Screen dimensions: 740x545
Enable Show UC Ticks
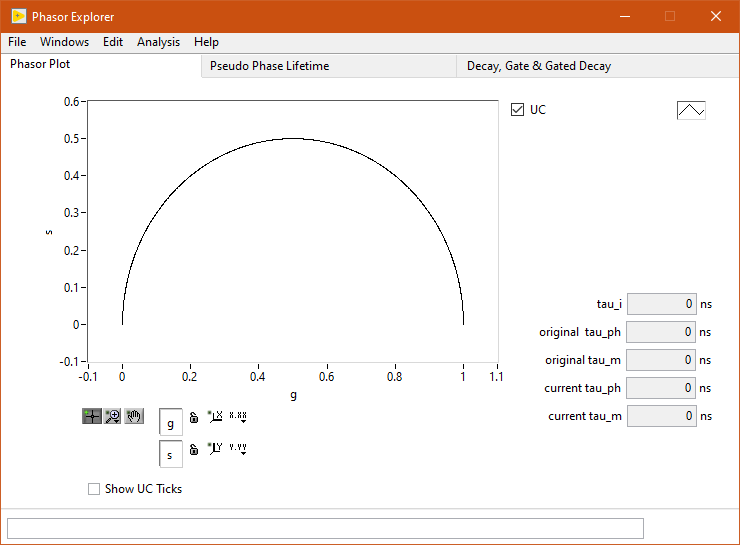pyautogui.click(x=94, y=489)
